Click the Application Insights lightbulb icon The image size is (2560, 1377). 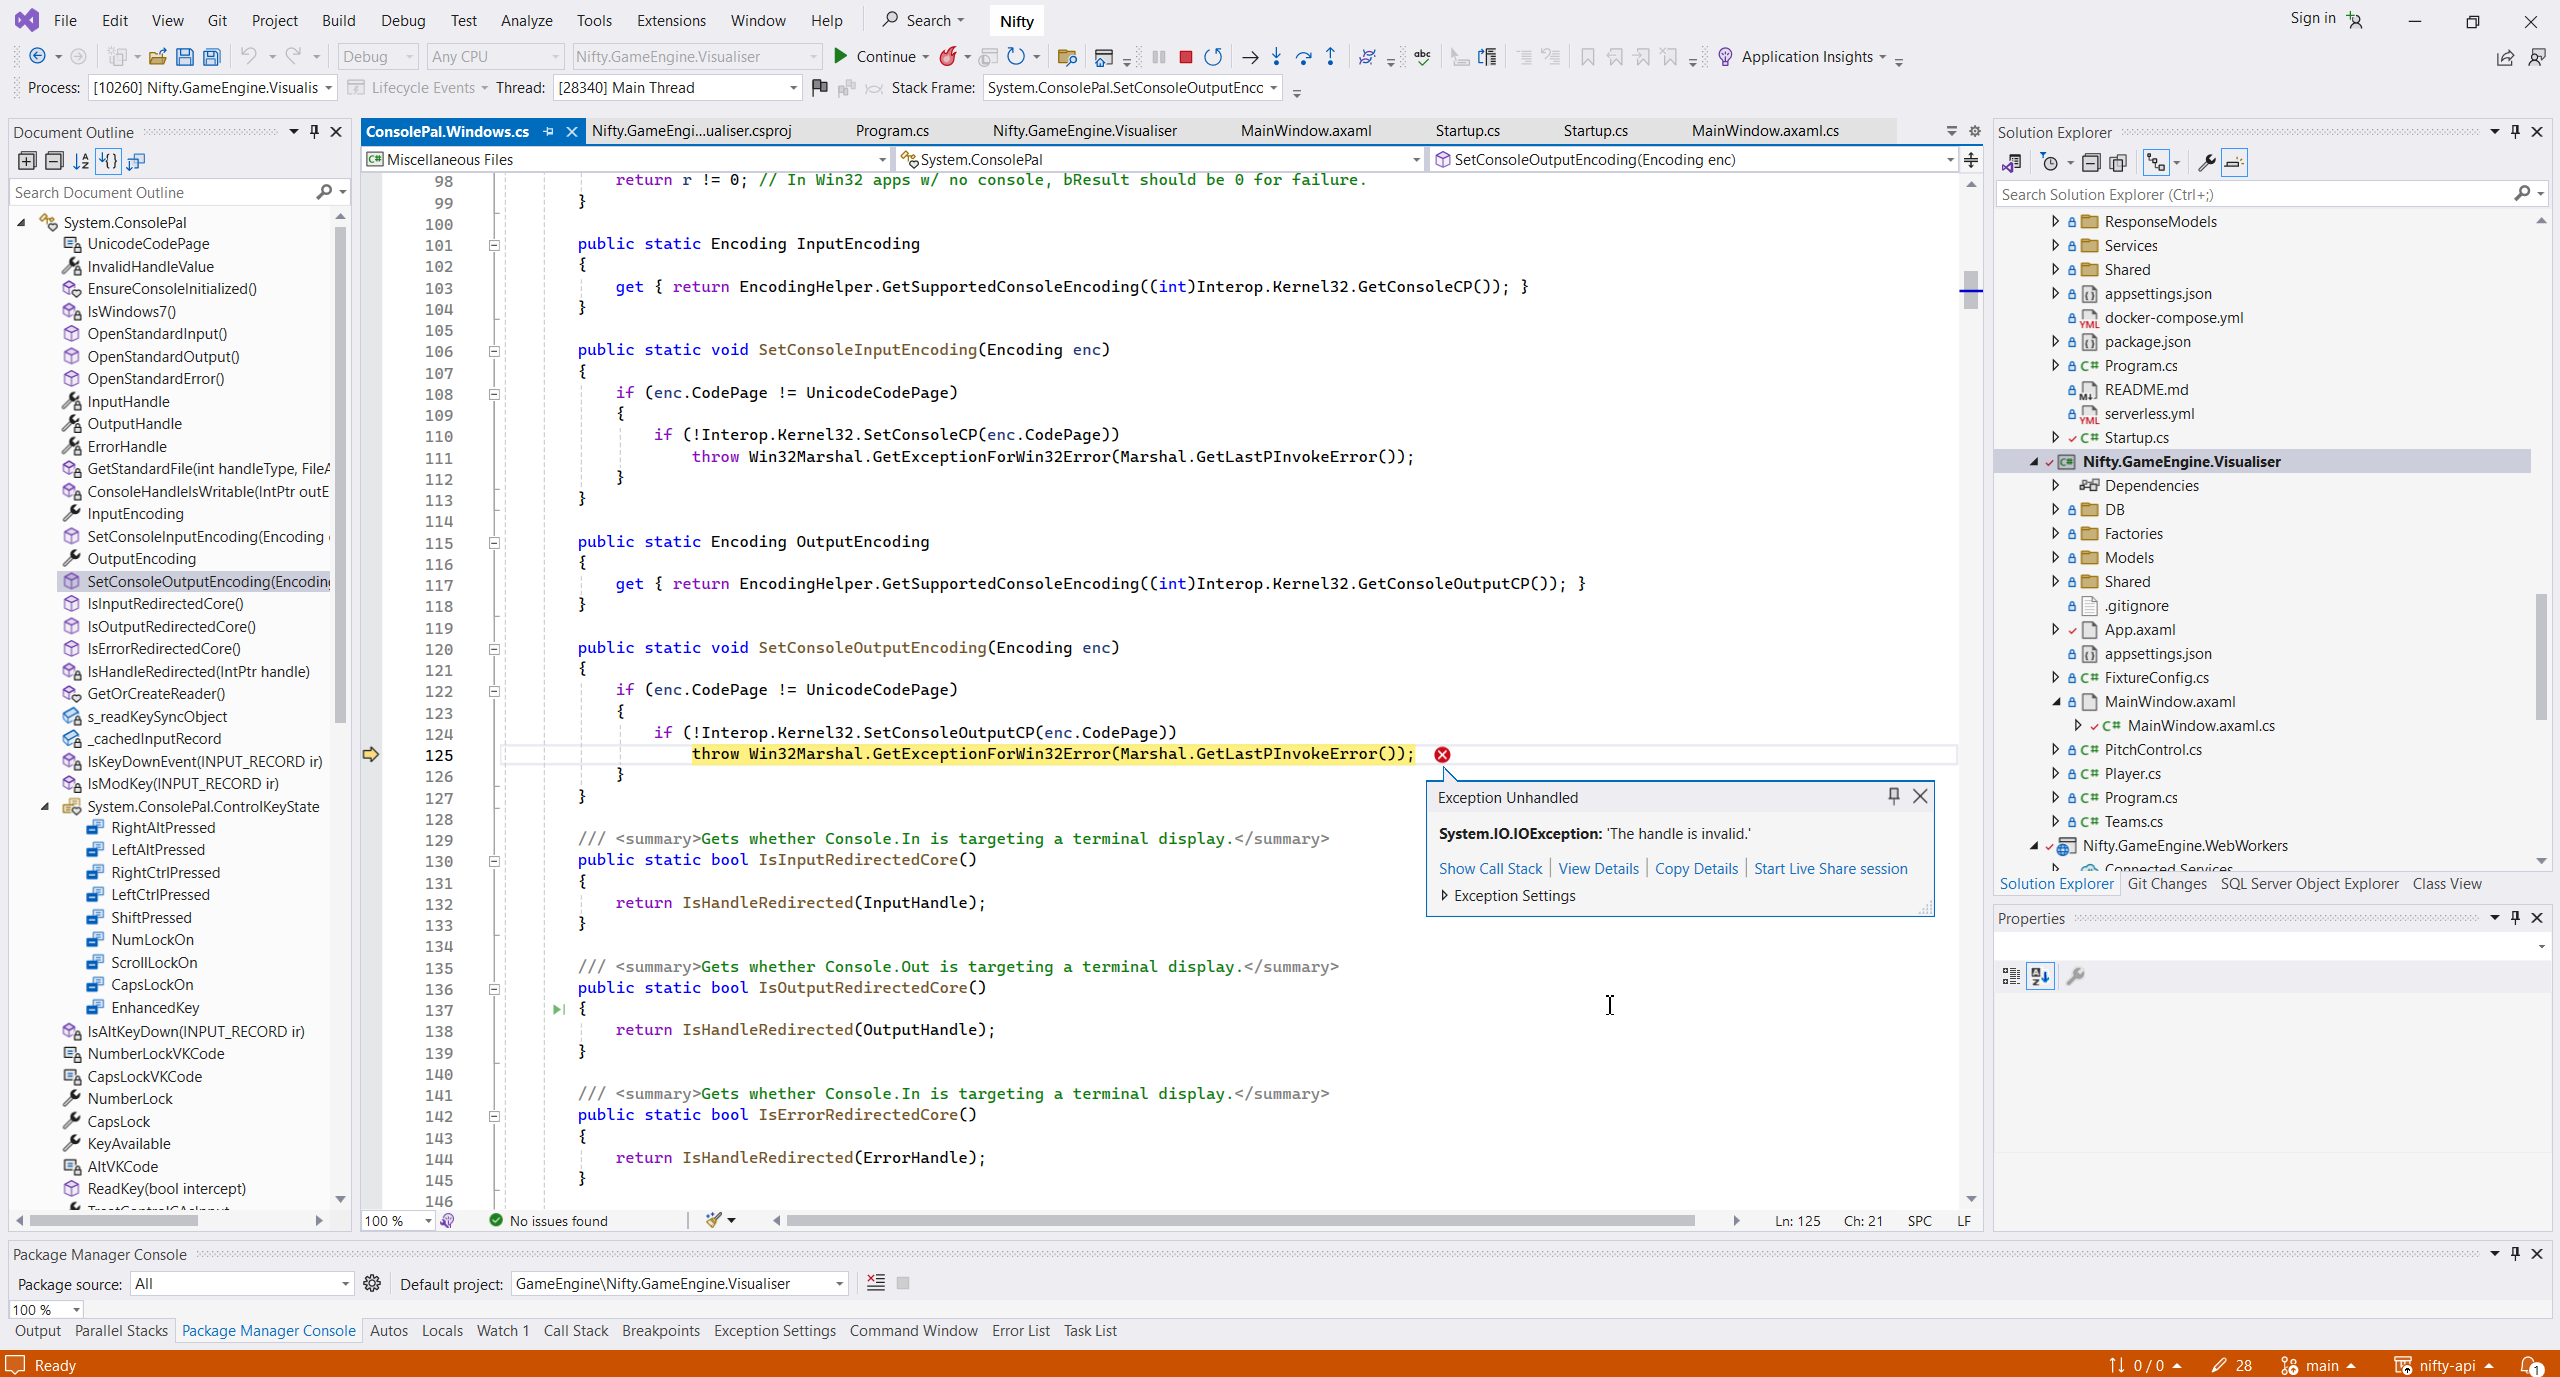tap(1725, 57)
